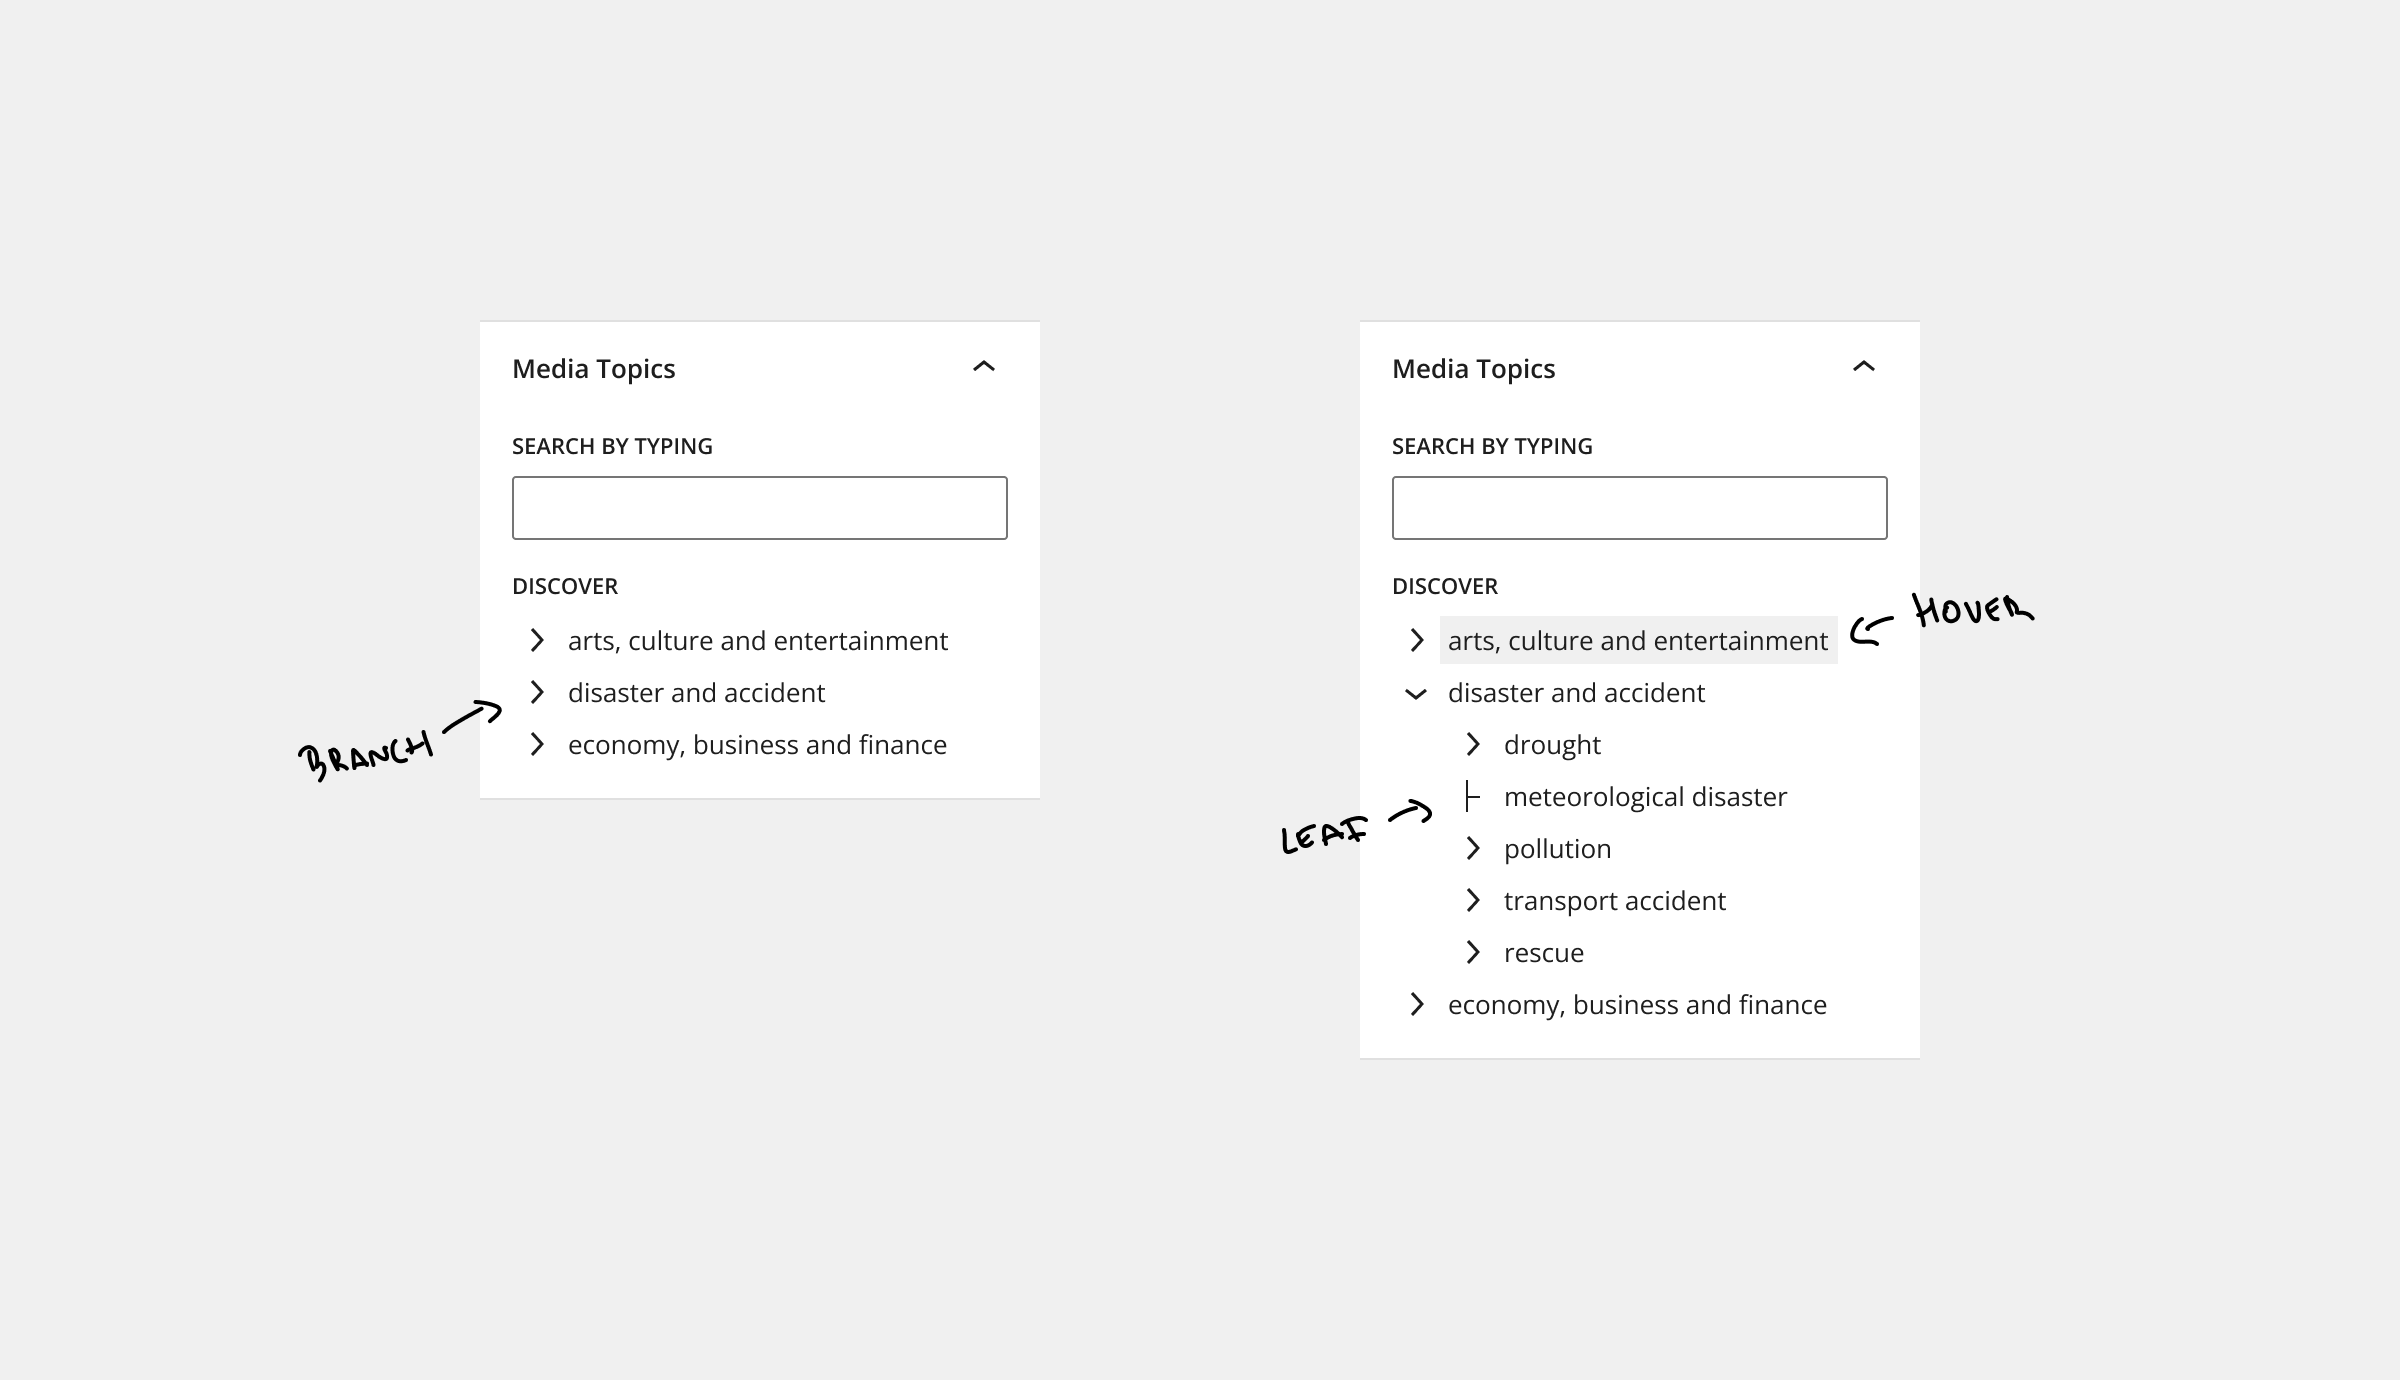
Task: Click the highlighted arts, culture and entertainment item
Action: [x=1637, y=640]
